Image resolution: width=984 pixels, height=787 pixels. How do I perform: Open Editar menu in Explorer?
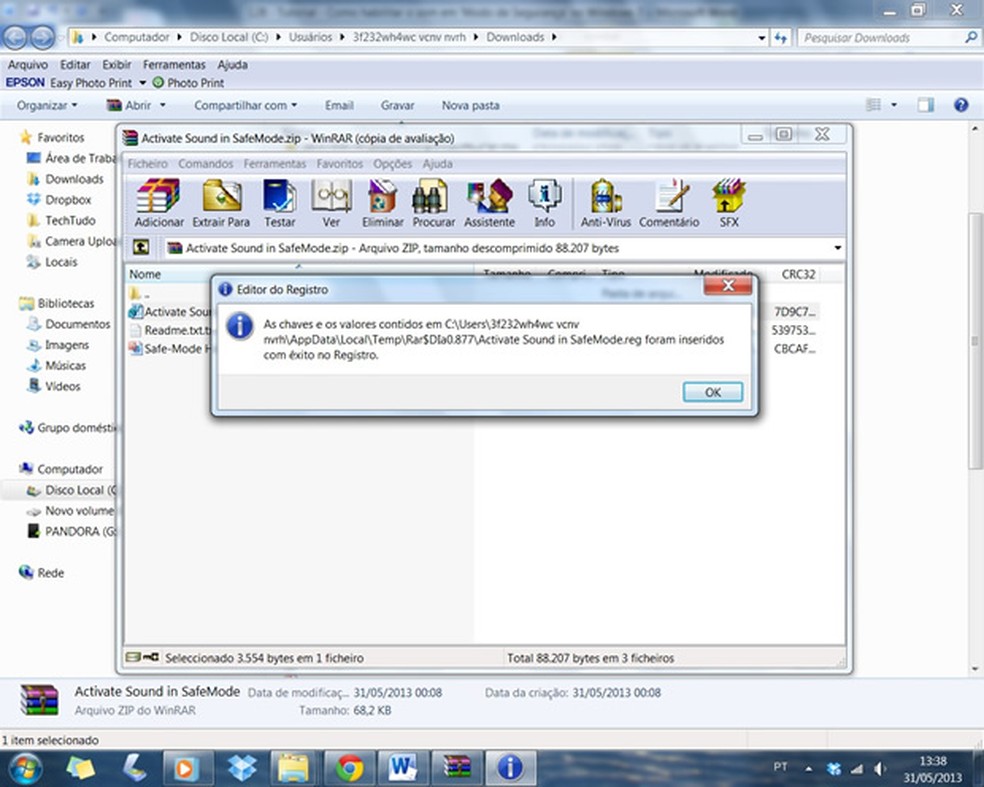coord(75,65)
